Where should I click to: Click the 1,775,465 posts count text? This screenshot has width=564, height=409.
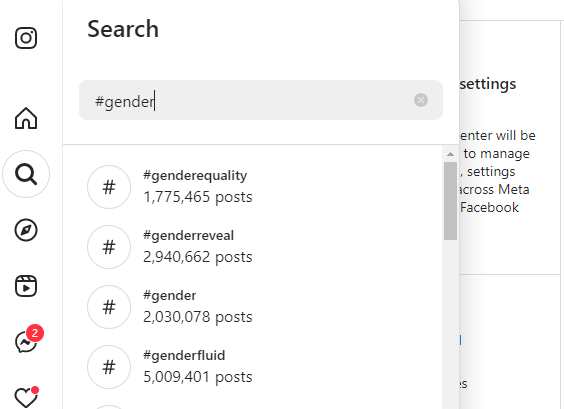(198, 197)
